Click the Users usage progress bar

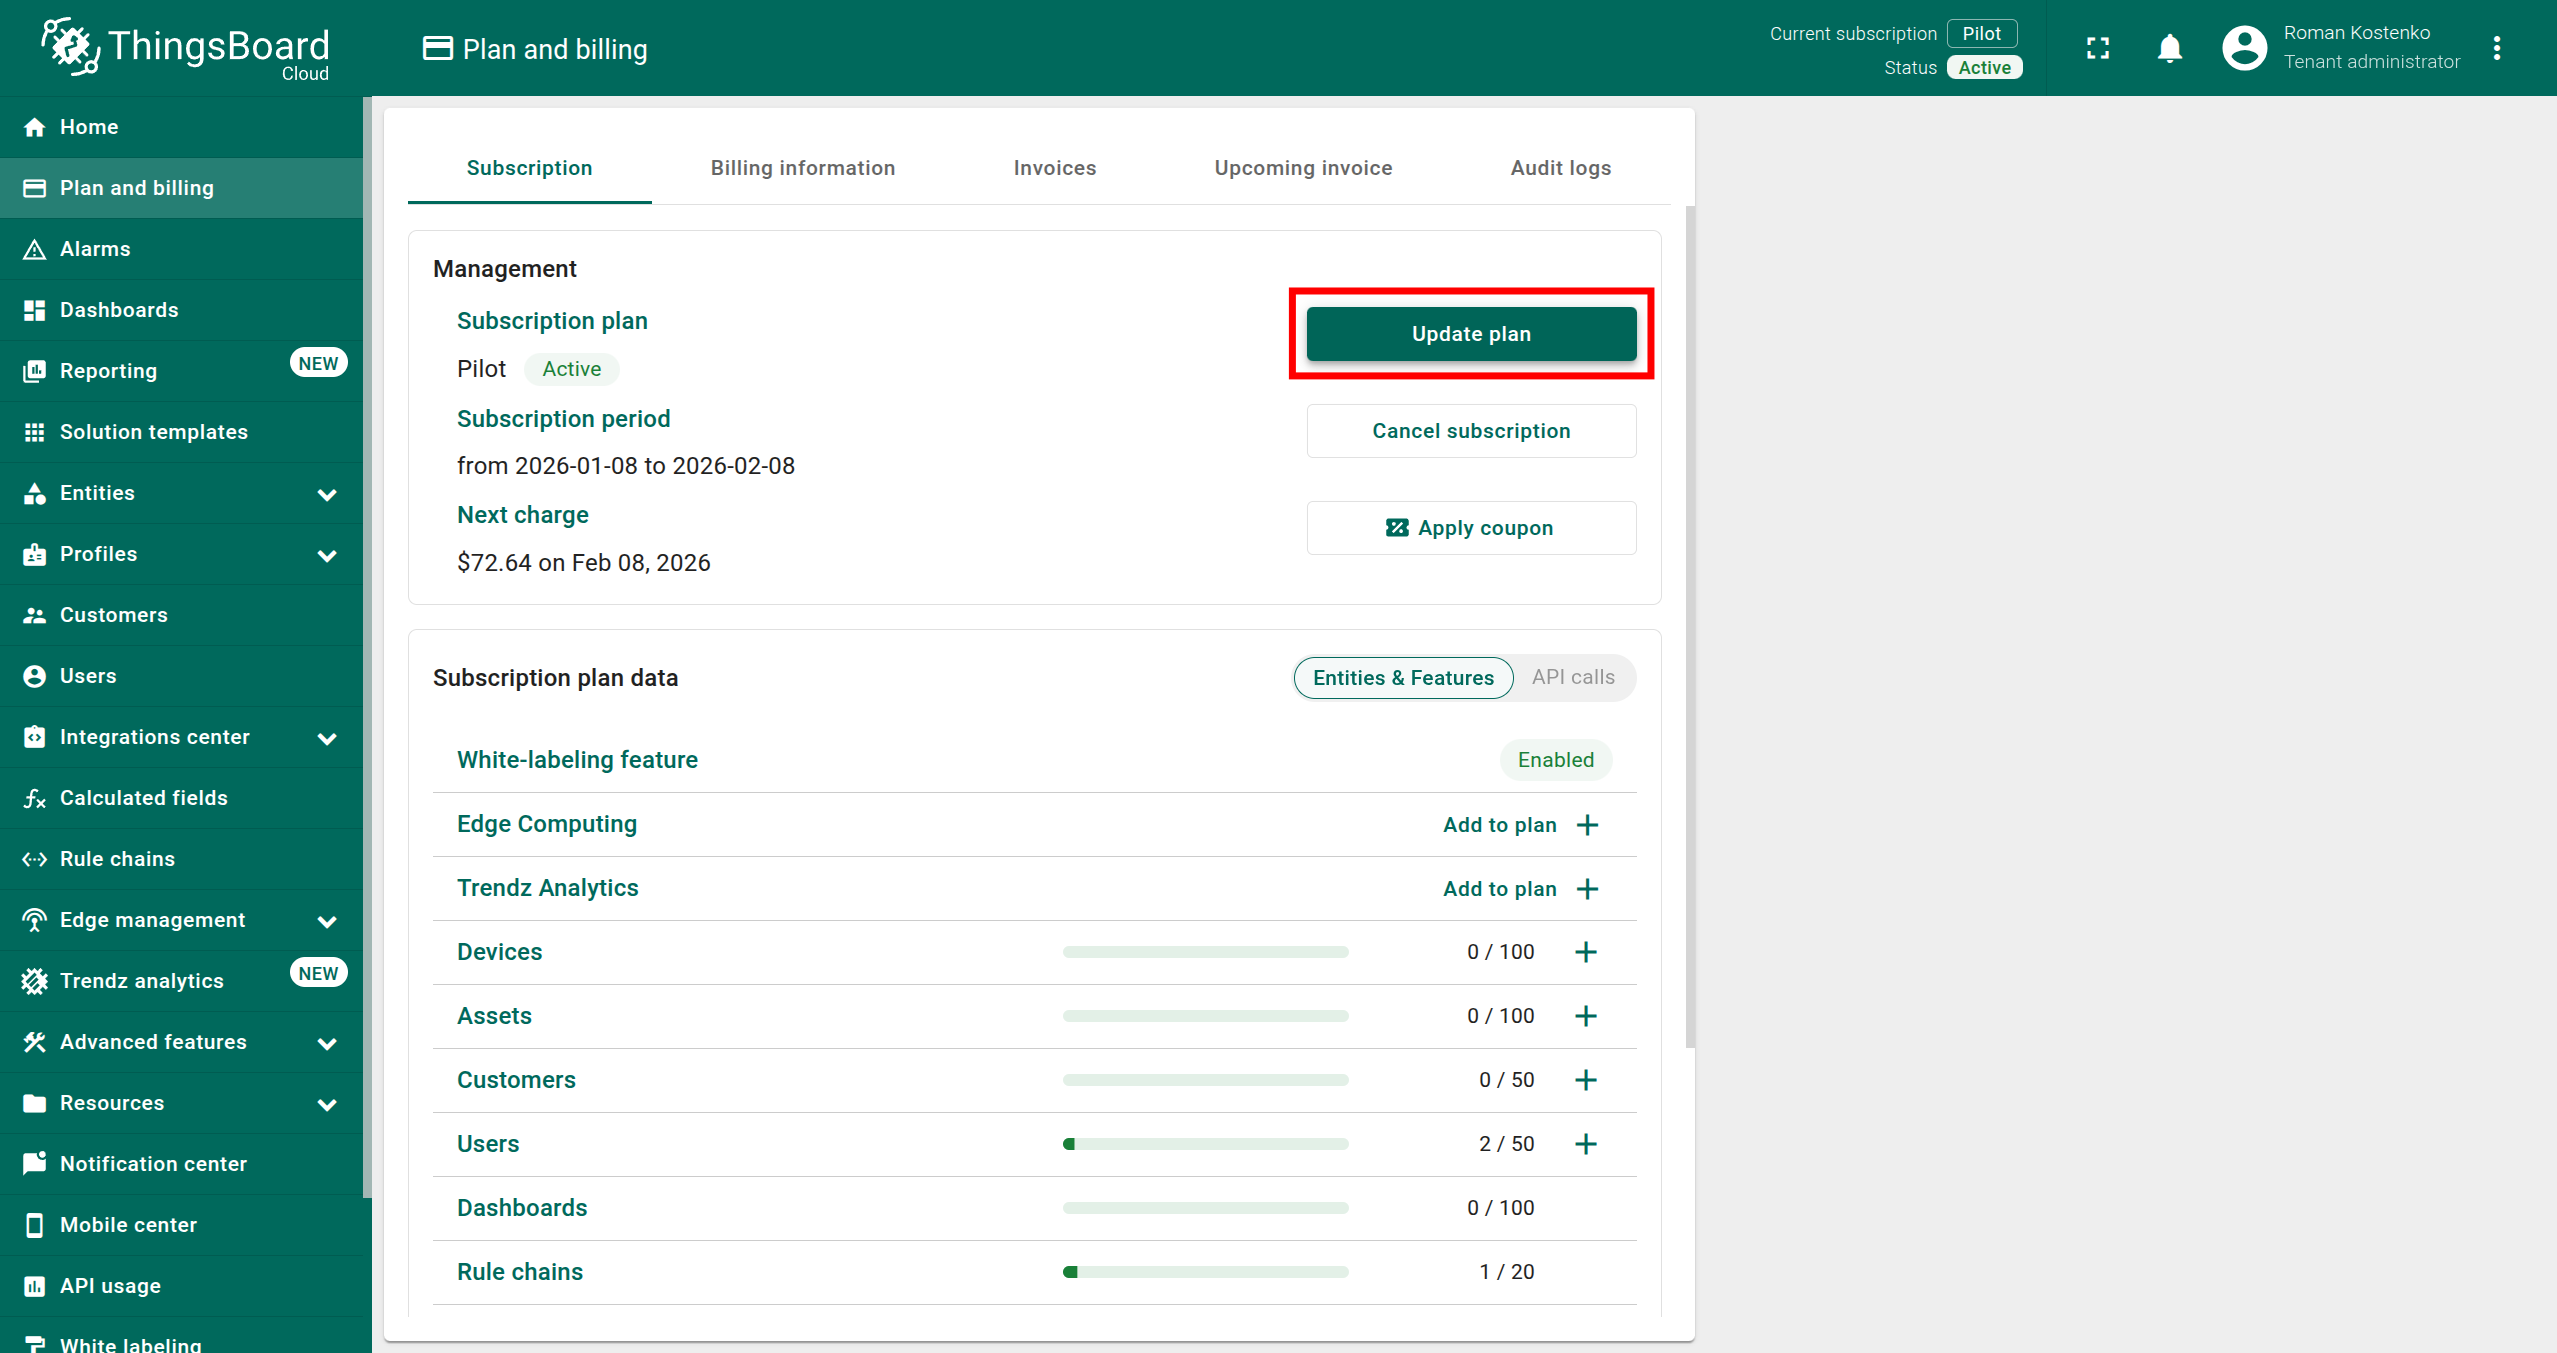(1205, 1144)
